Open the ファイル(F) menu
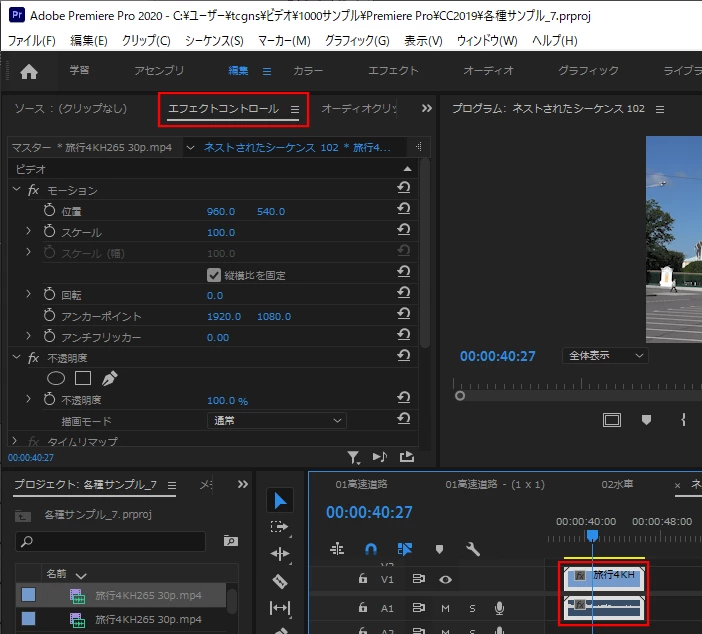Screen dimensions: 702x634 pyautogui.click(x=32, y=41)
